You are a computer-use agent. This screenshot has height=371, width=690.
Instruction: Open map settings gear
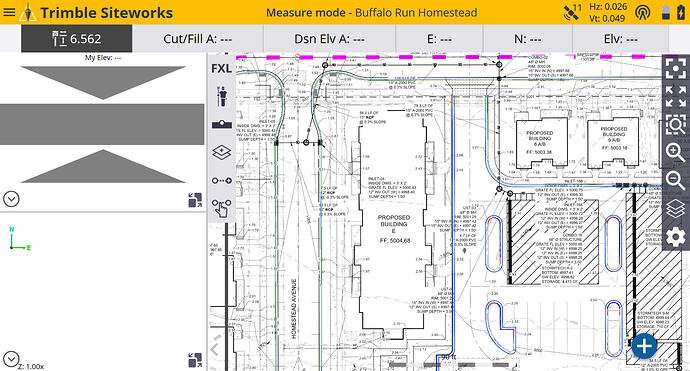coord(675,237)
